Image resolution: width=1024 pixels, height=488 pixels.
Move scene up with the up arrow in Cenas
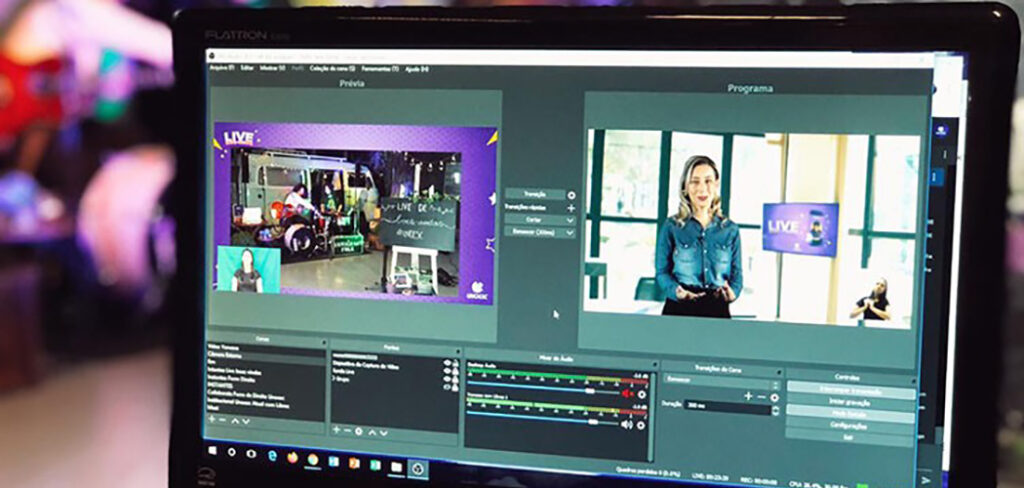click(234, 420)
